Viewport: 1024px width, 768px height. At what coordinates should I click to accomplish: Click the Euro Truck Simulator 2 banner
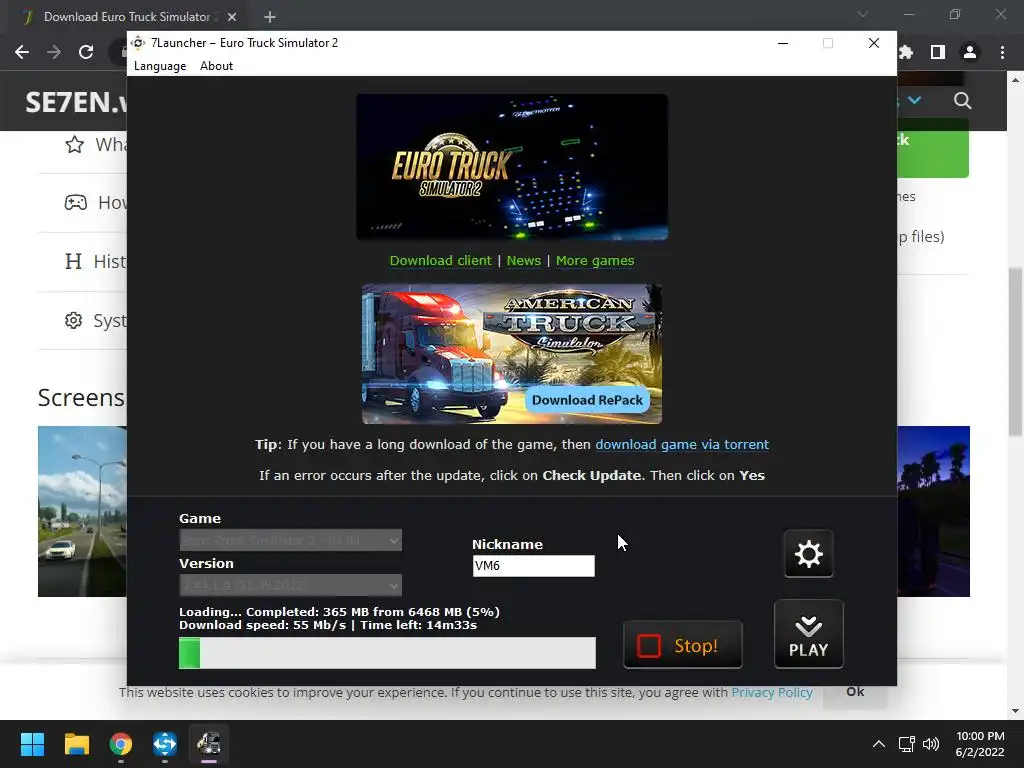click(x=512, y=167)
